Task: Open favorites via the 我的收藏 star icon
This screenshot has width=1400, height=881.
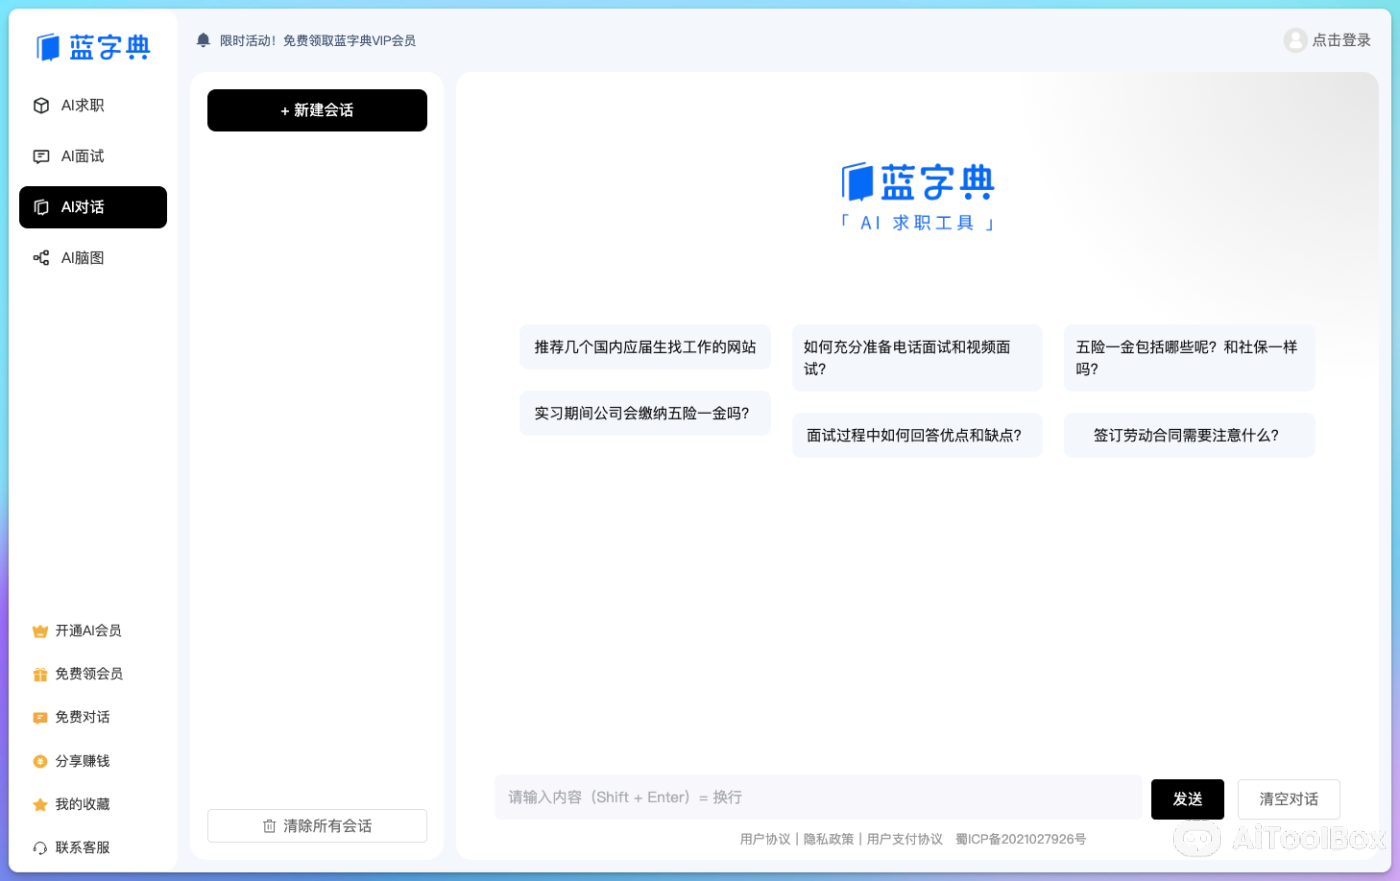Action: click(x=38, y=803)
